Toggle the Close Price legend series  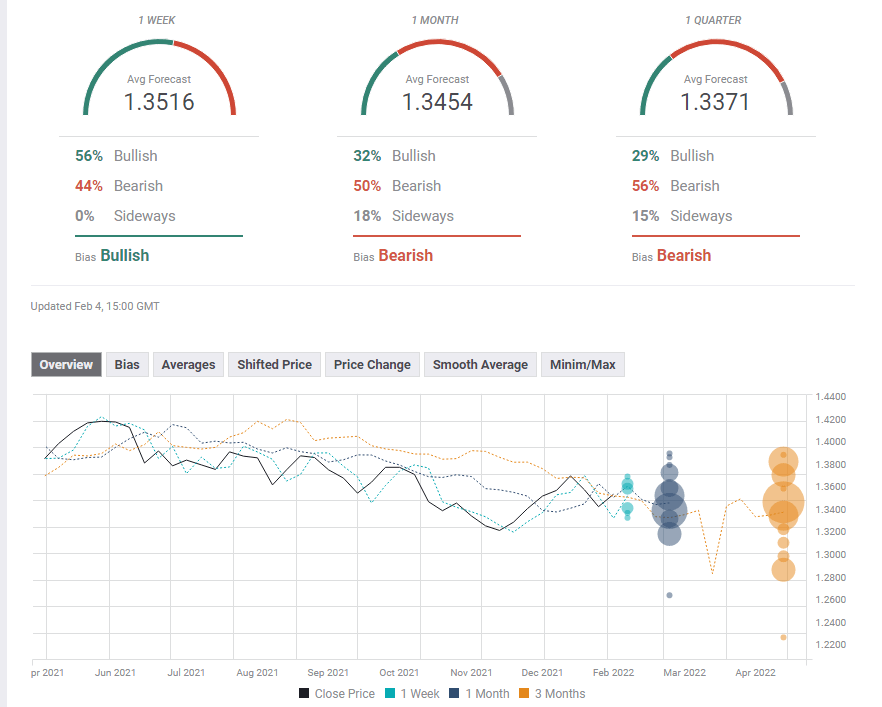click(337, 693)
